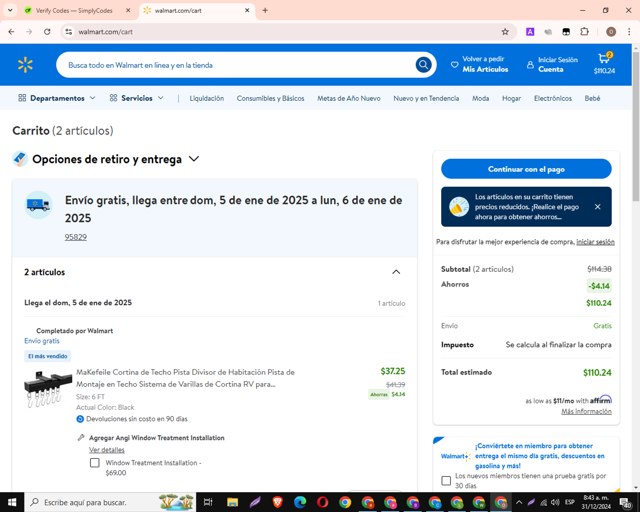Click the browser address bar URL

click(105, 32)
